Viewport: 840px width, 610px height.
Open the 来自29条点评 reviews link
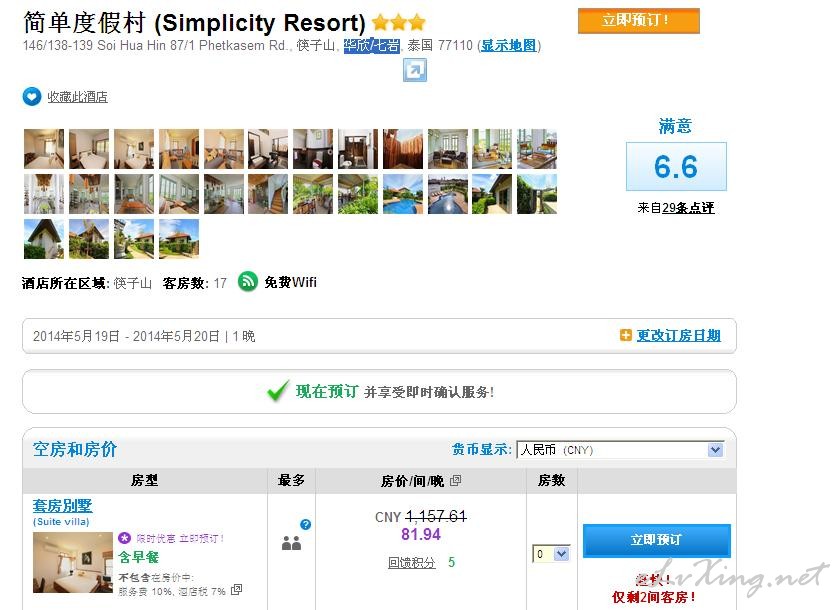coord(676,208)
